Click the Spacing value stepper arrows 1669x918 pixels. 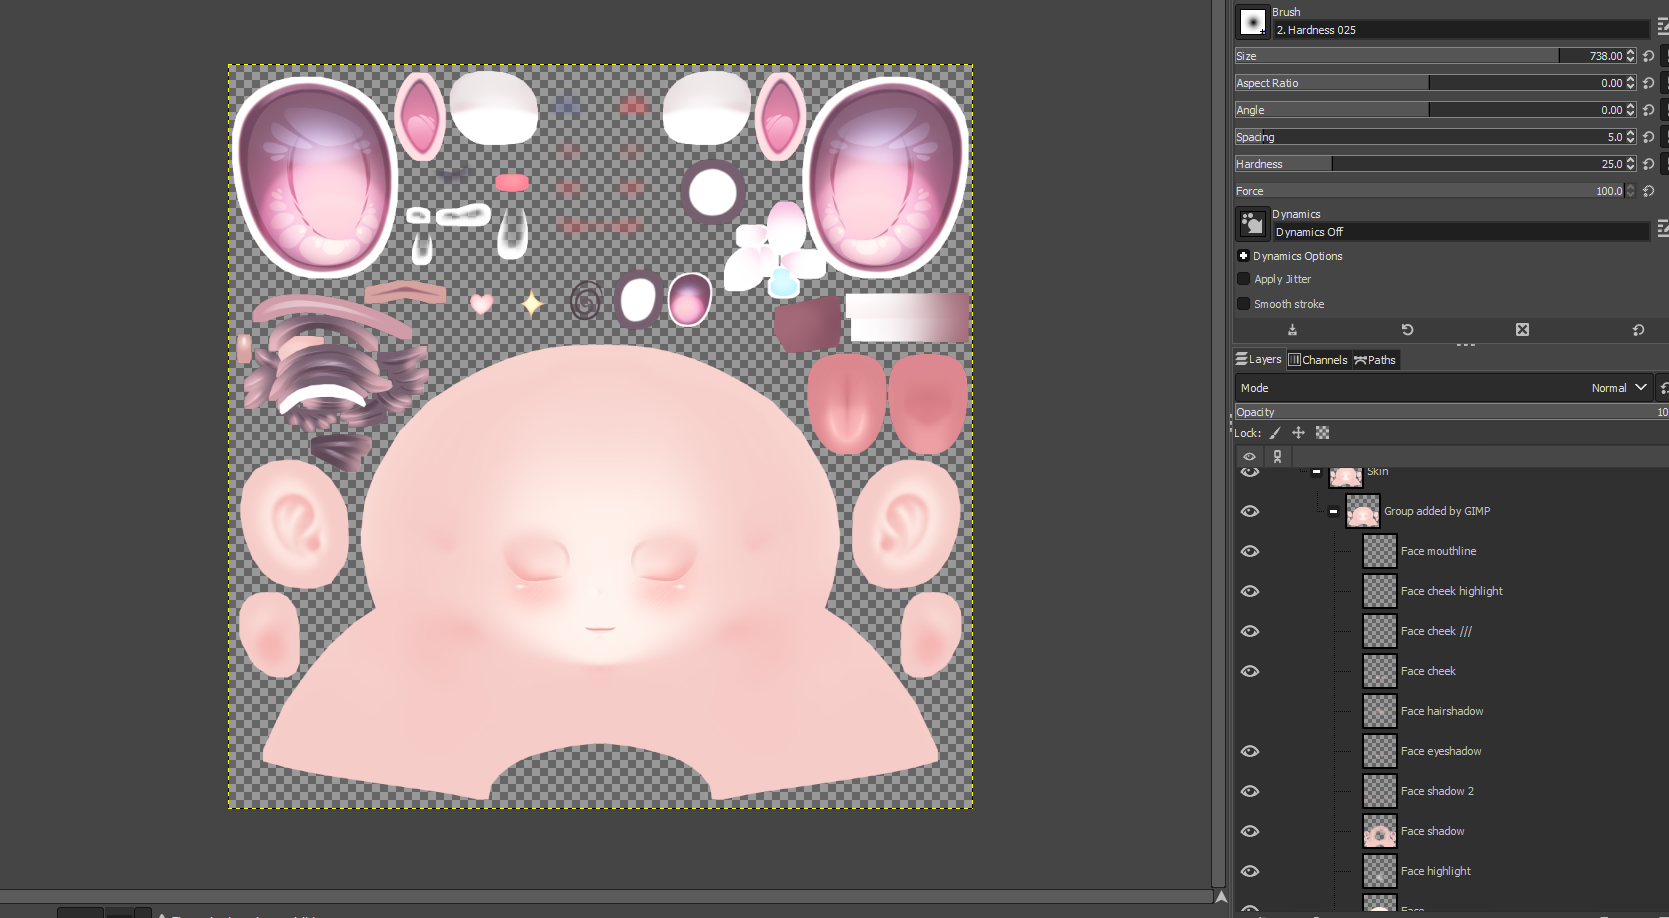click(1631, 137)
